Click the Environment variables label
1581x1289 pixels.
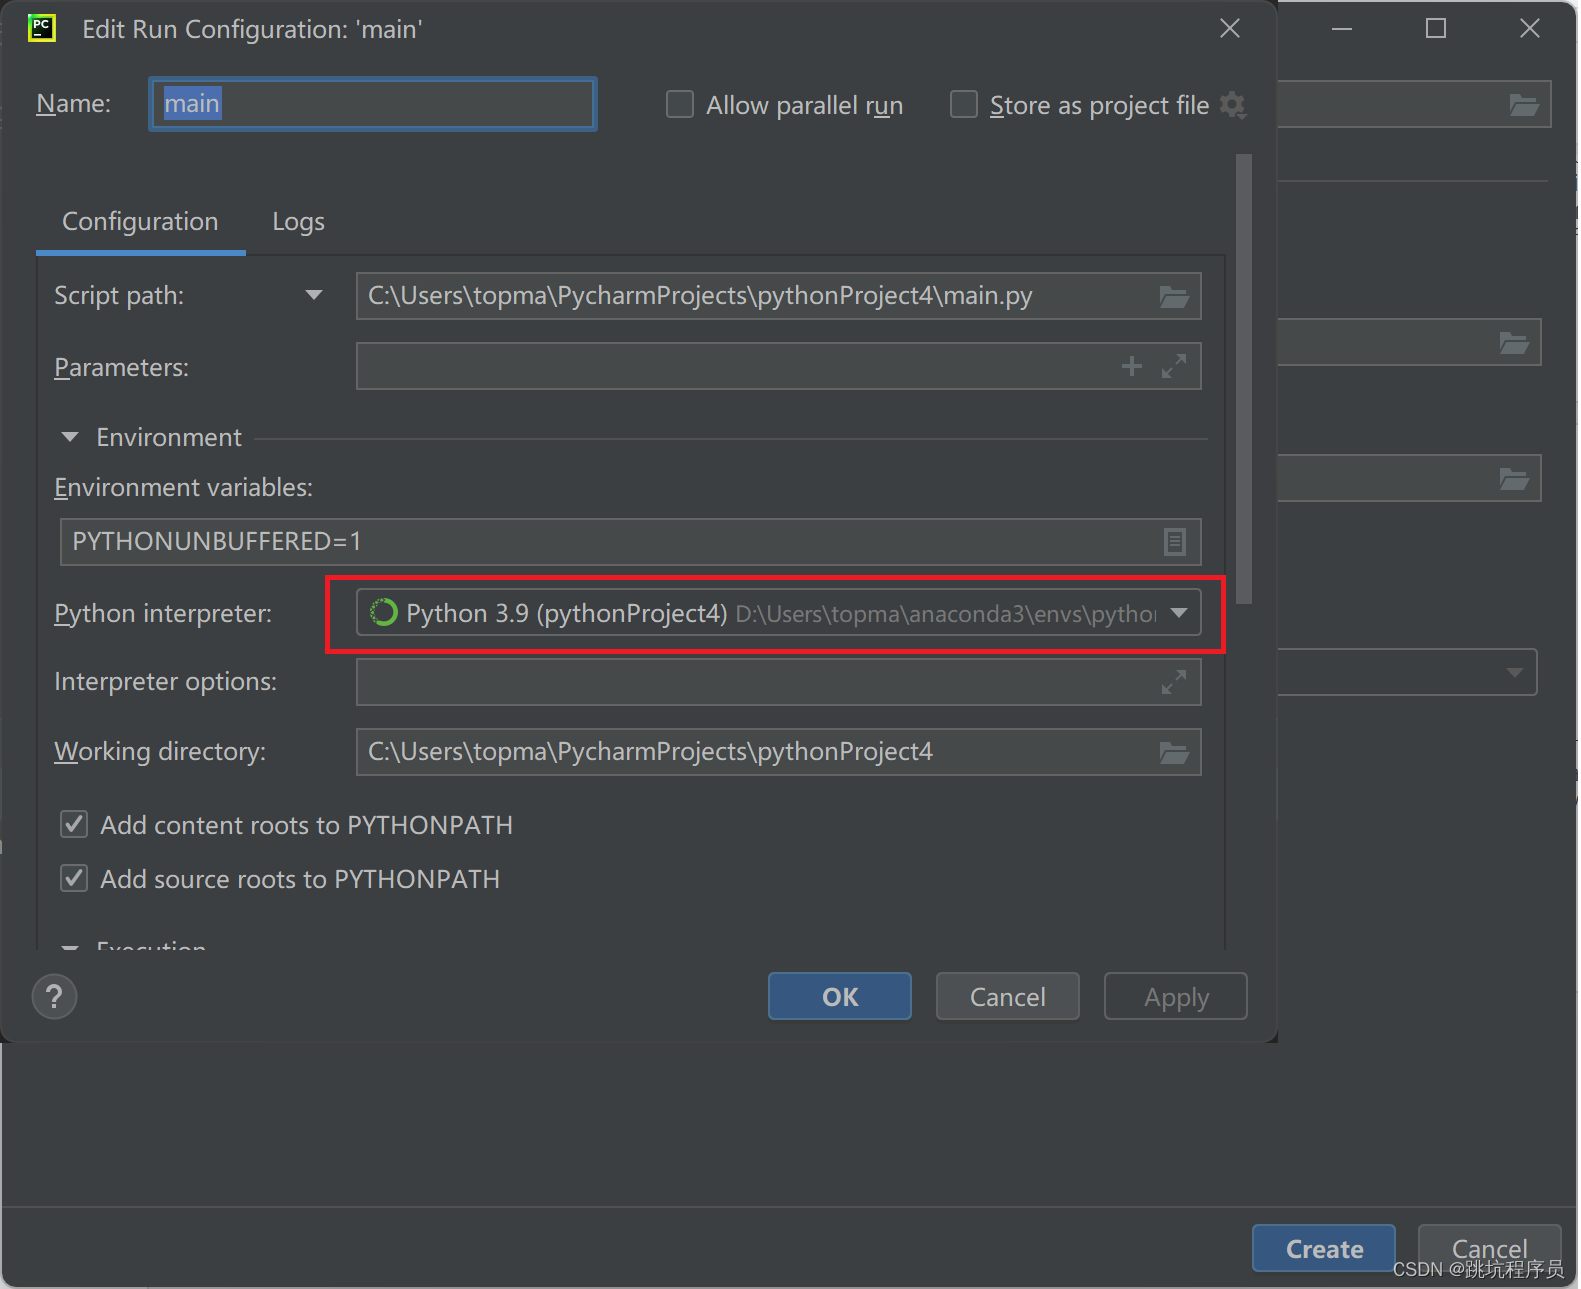click(x=183, y=487)
